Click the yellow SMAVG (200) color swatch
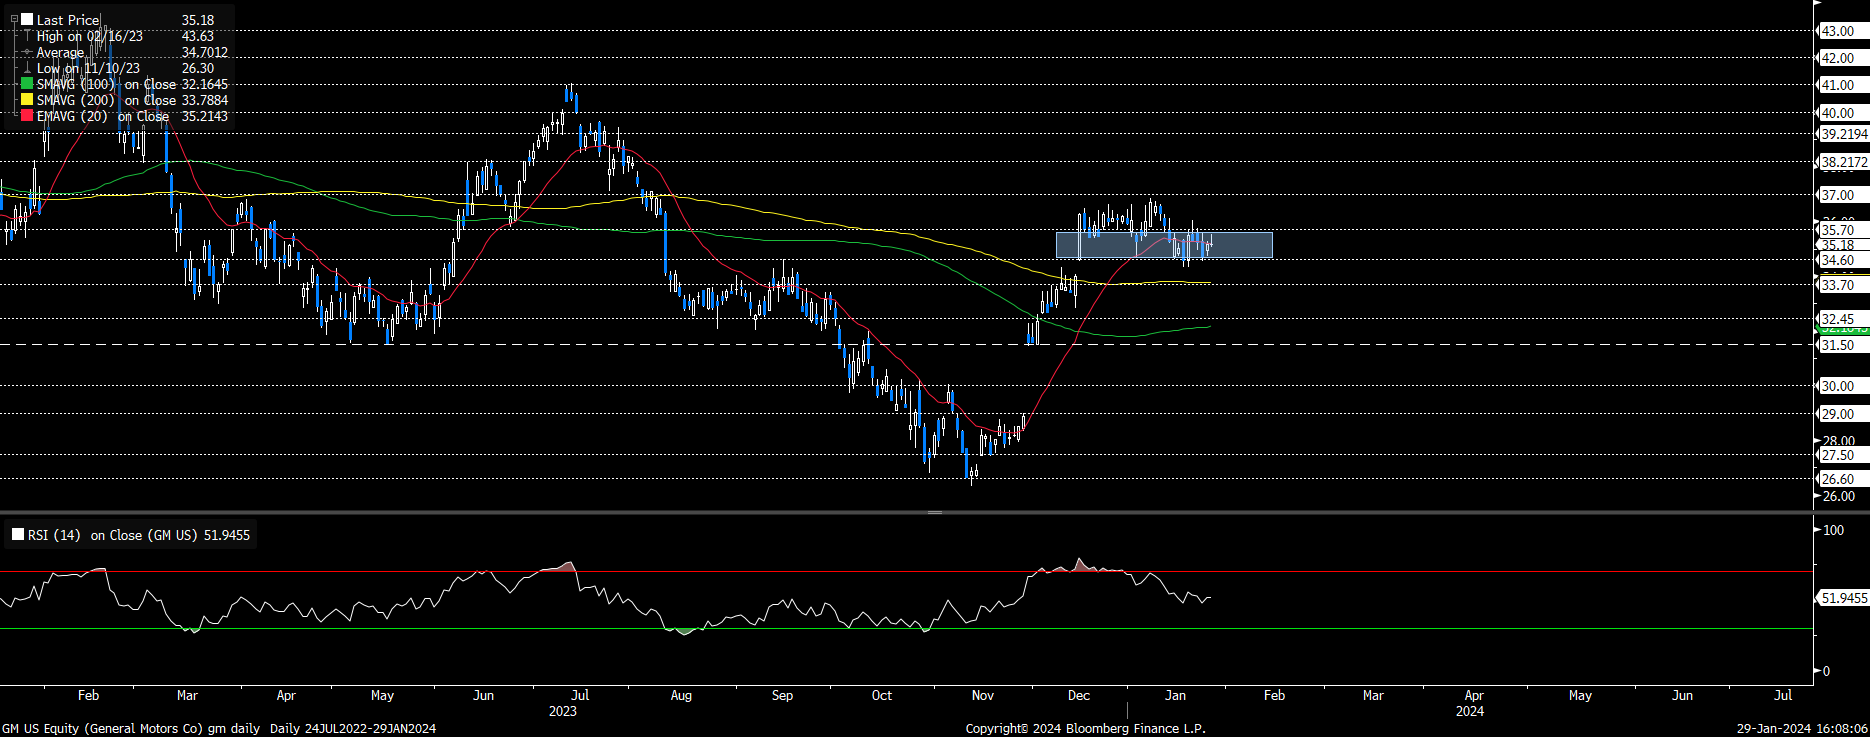Image resolution: width=1870 pixels, height=737 pixels. [x=27, y=100]
